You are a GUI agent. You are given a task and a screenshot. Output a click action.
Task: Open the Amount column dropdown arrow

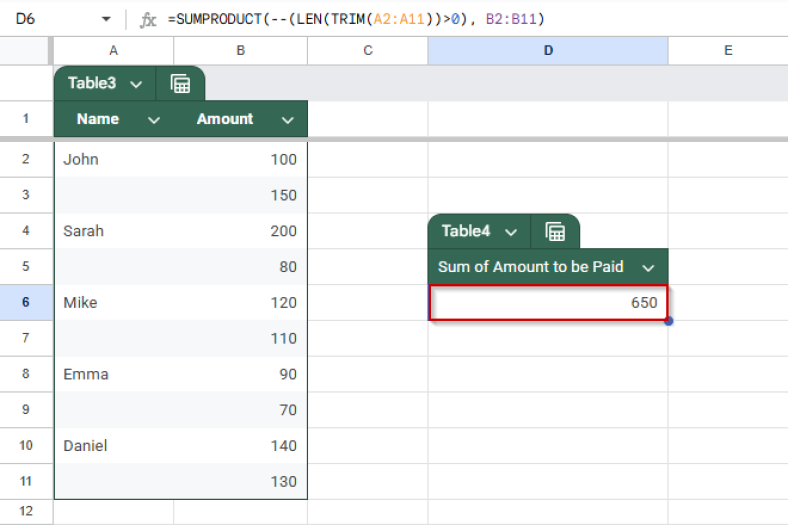[288, 120]
